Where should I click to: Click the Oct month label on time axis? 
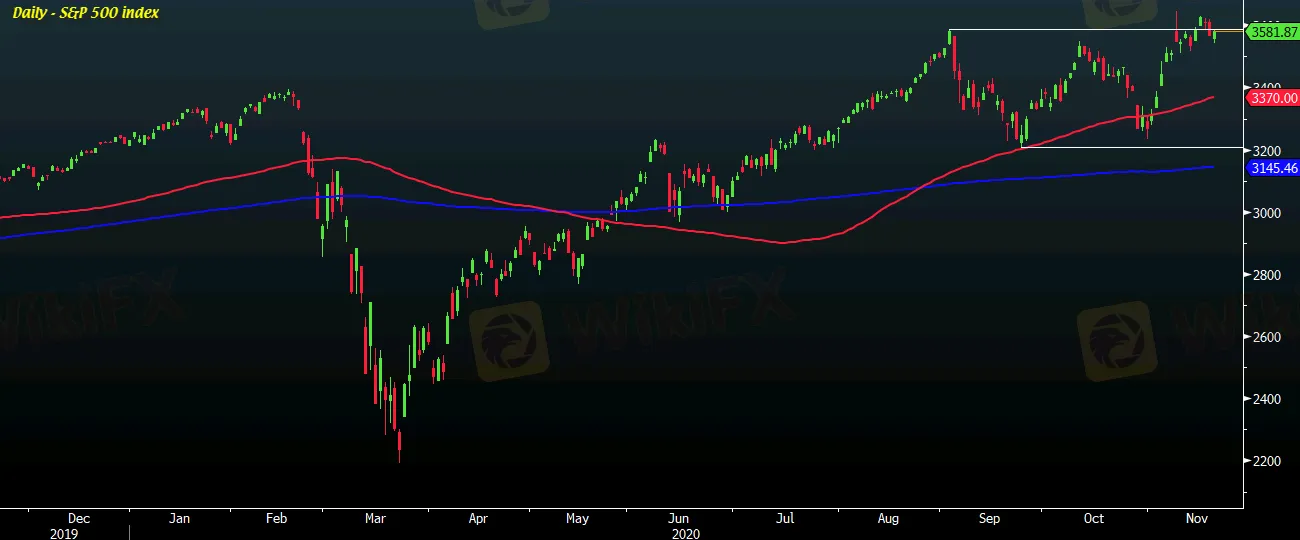[1094, 519]
